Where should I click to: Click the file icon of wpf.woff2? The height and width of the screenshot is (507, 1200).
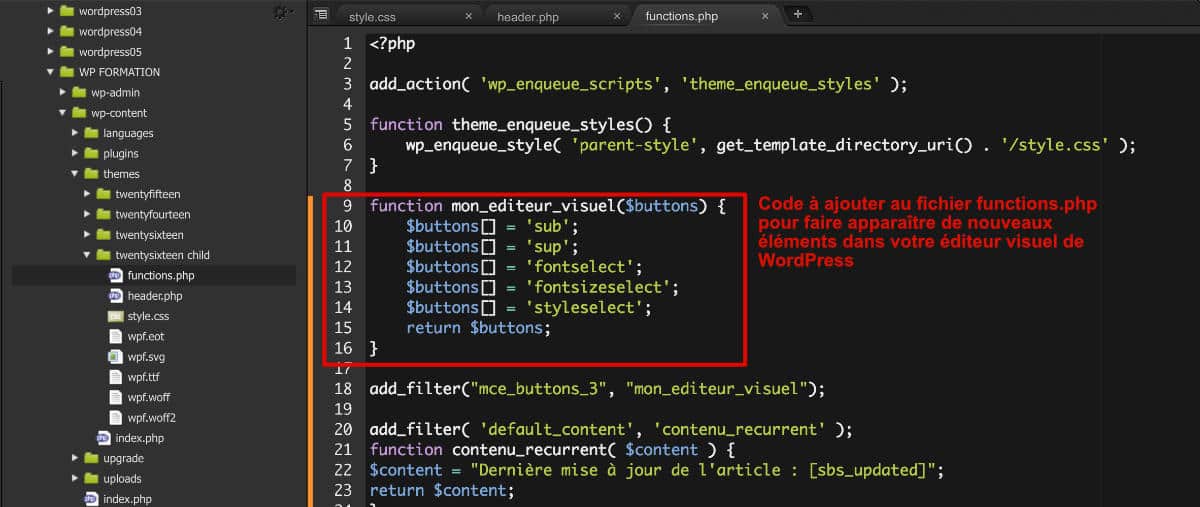[x=115, y=418]
